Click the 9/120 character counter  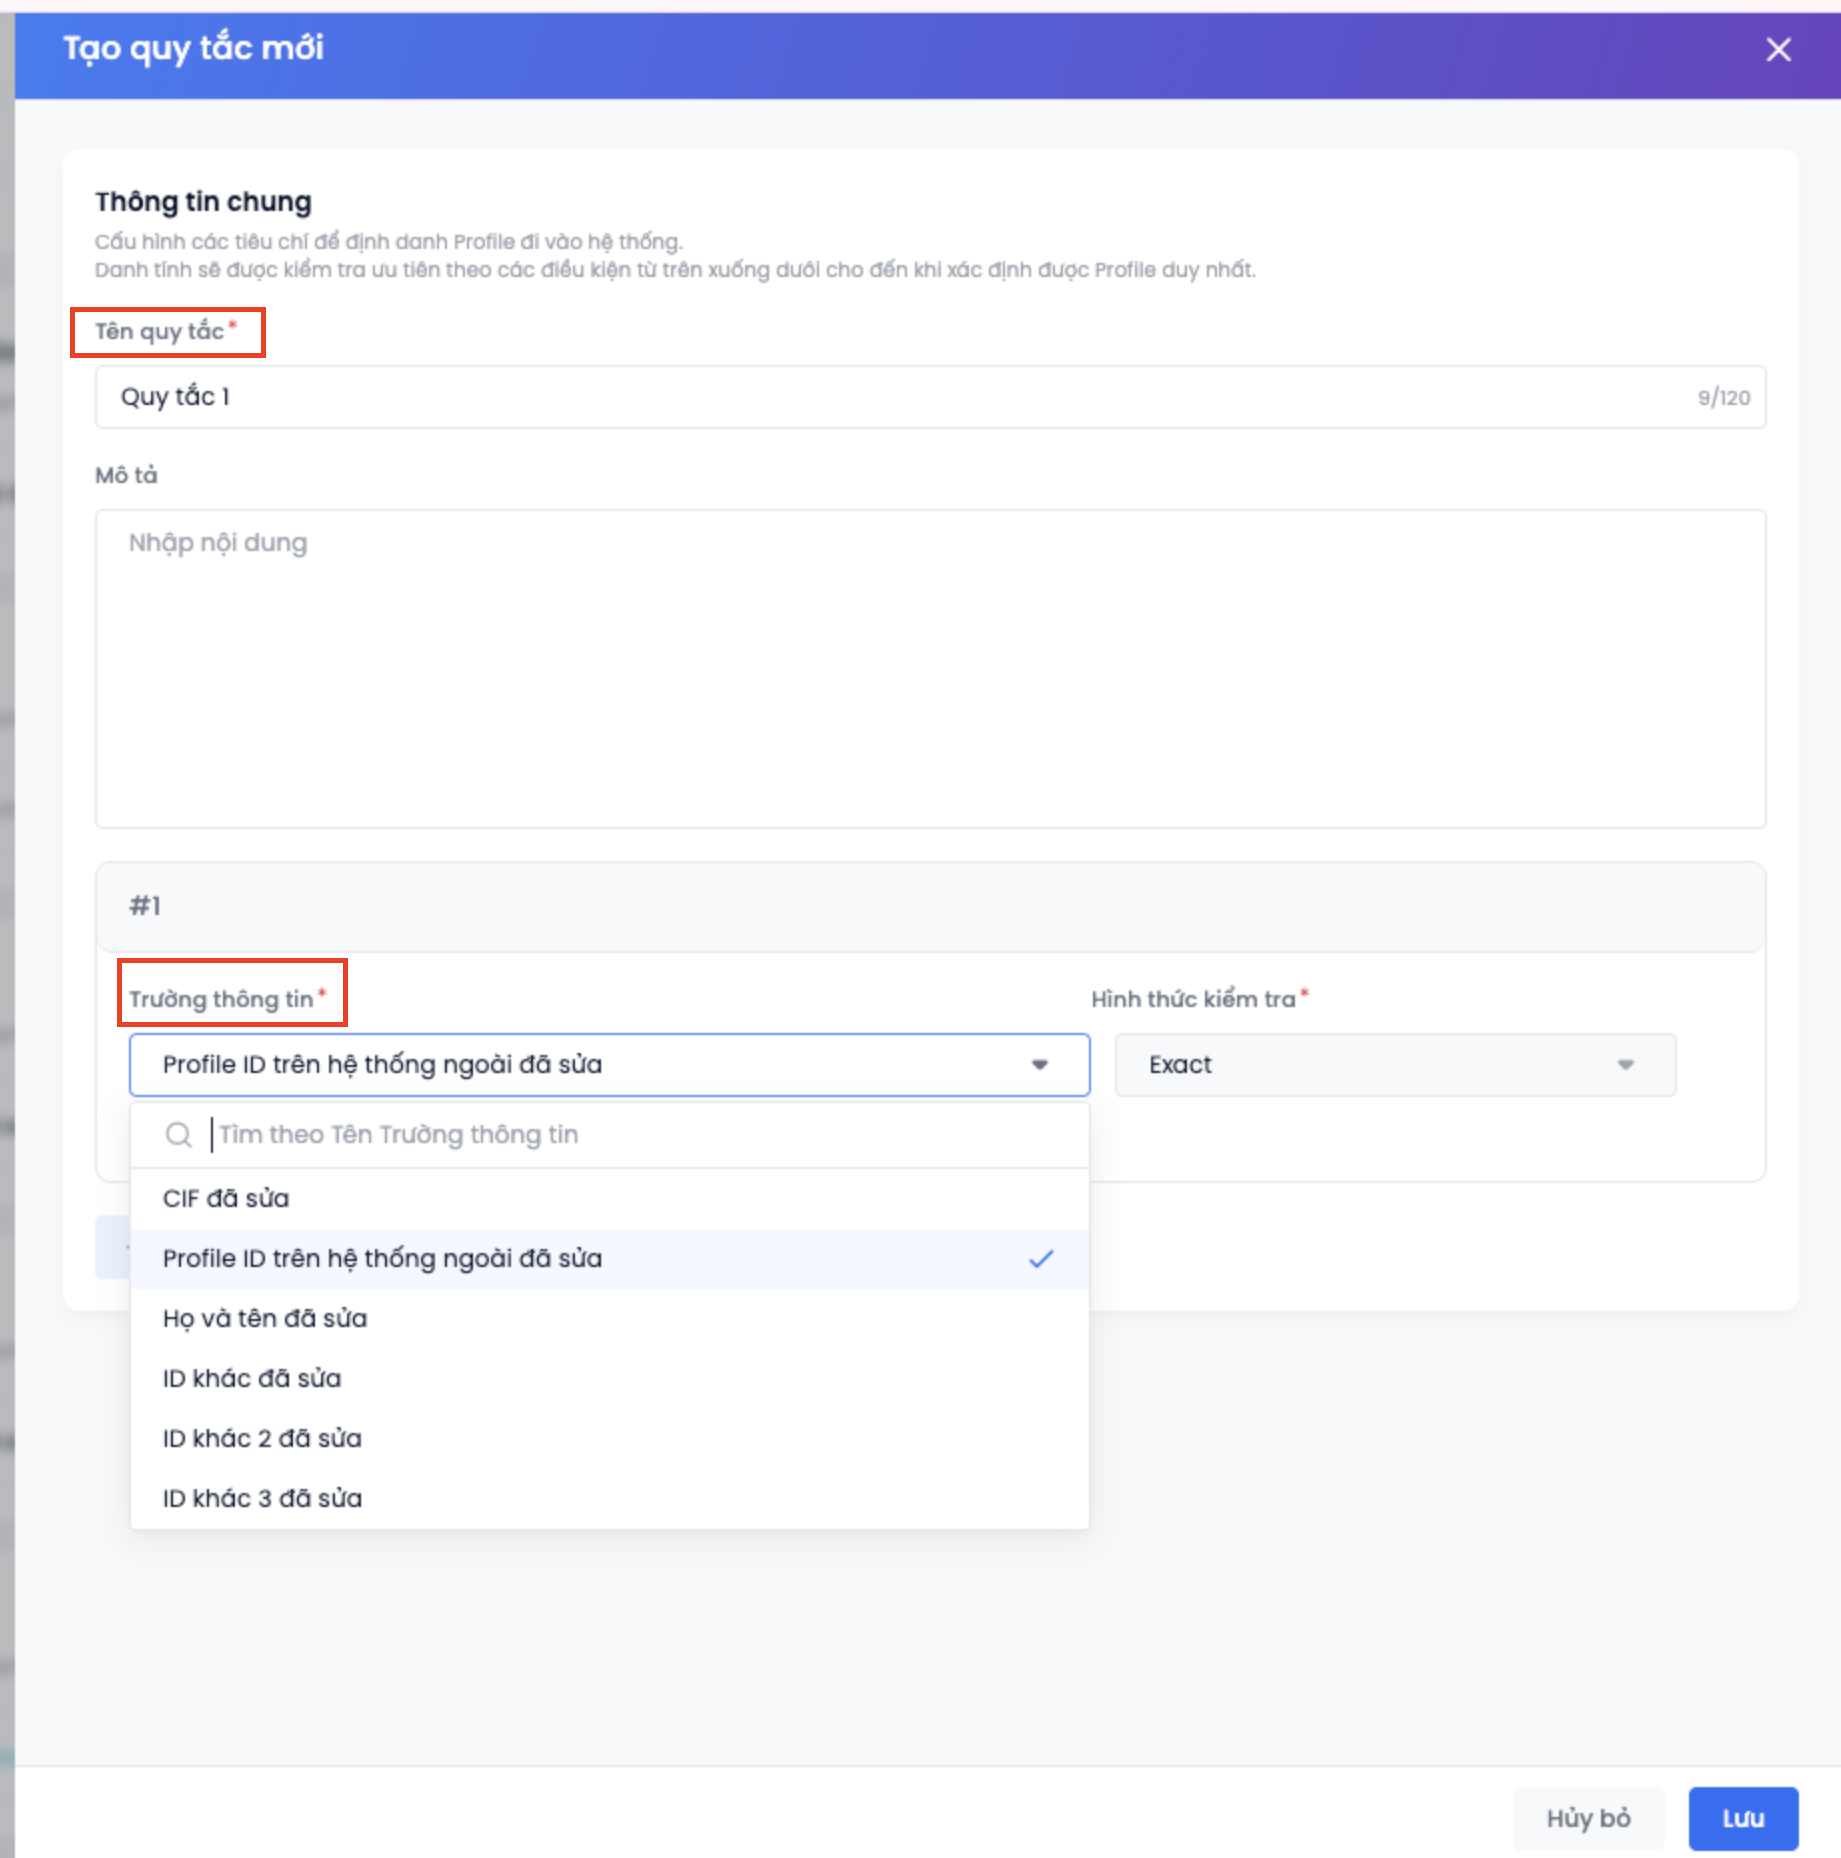[x=1723, y=398]
